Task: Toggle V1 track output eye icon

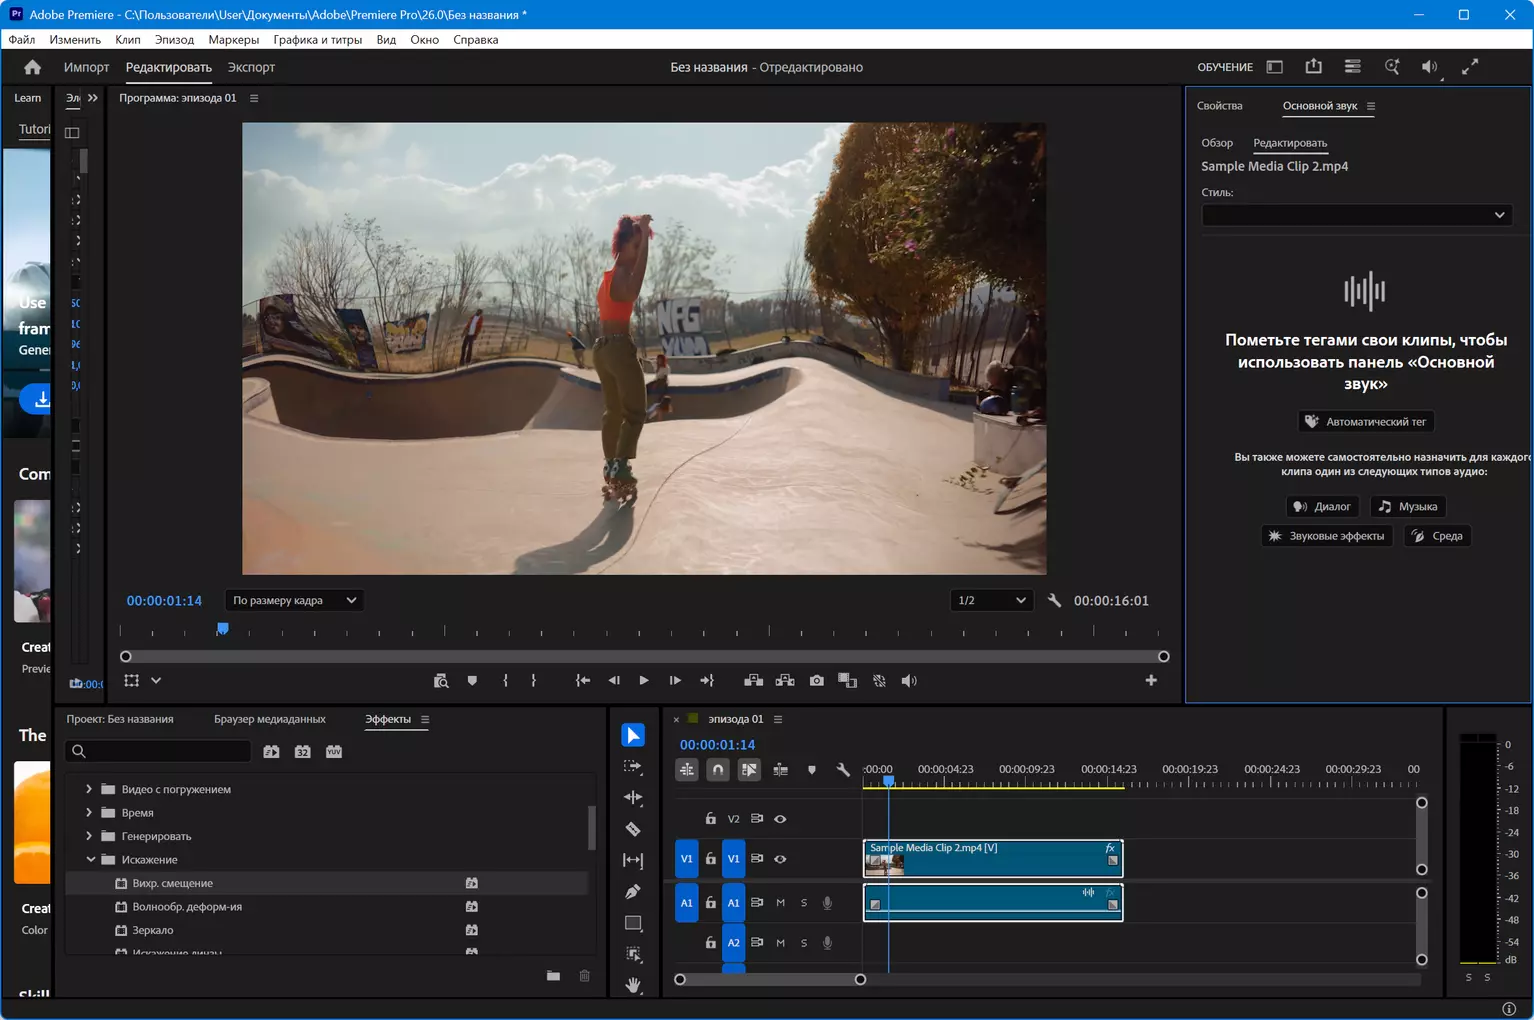Action: click(x=780, y=859)
